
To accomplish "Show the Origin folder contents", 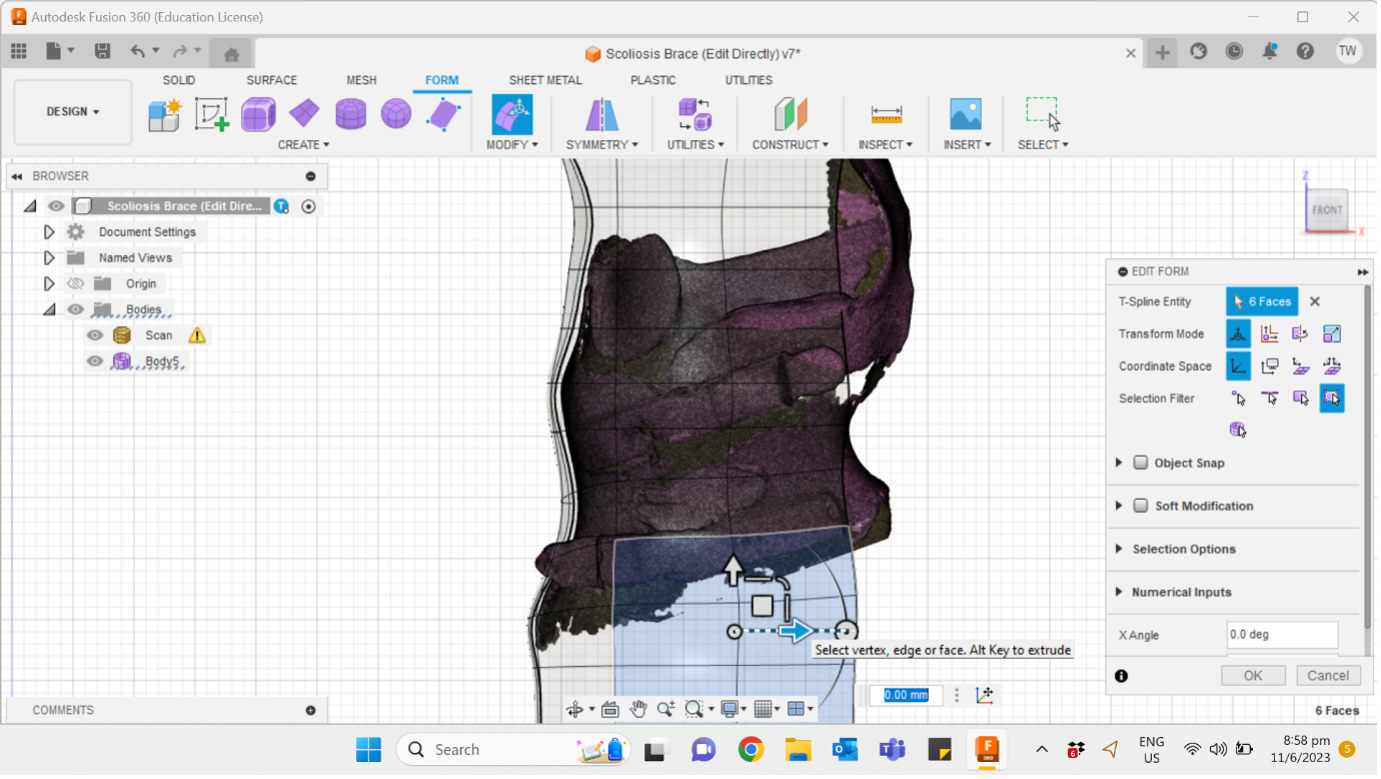I will [x=49, y=283].
